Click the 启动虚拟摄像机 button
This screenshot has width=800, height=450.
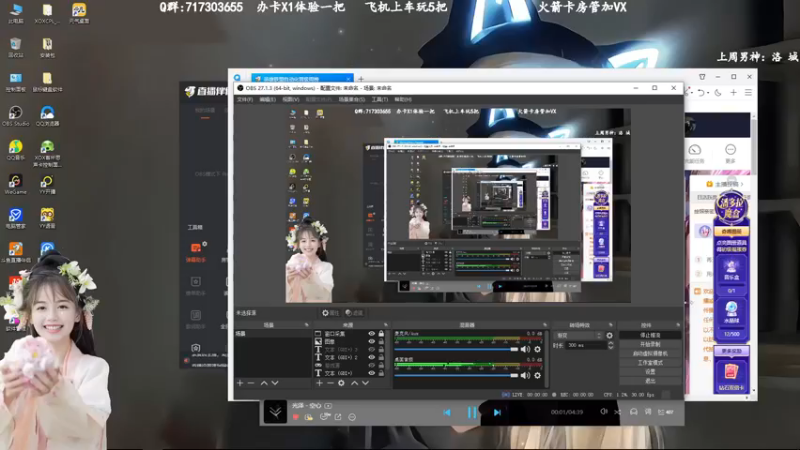tap(650, 354)
